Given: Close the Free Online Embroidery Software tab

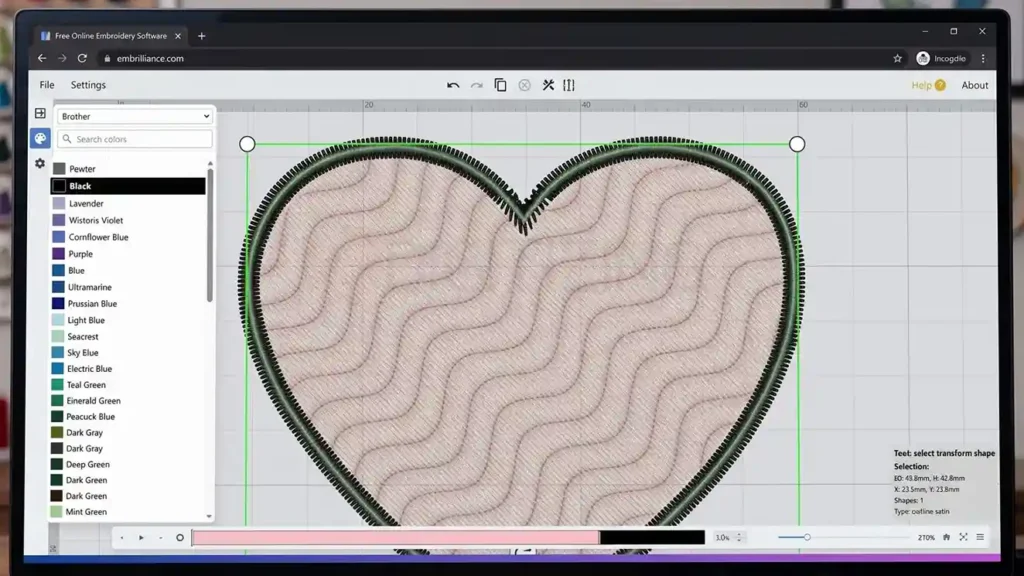Looking at the screenshot, I should point(178,36).
